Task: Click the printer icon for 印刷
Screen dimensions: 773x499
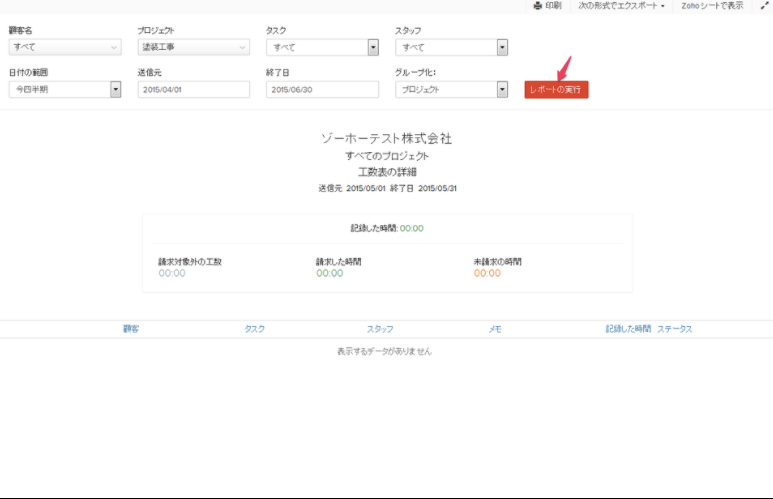Action: 537,6
